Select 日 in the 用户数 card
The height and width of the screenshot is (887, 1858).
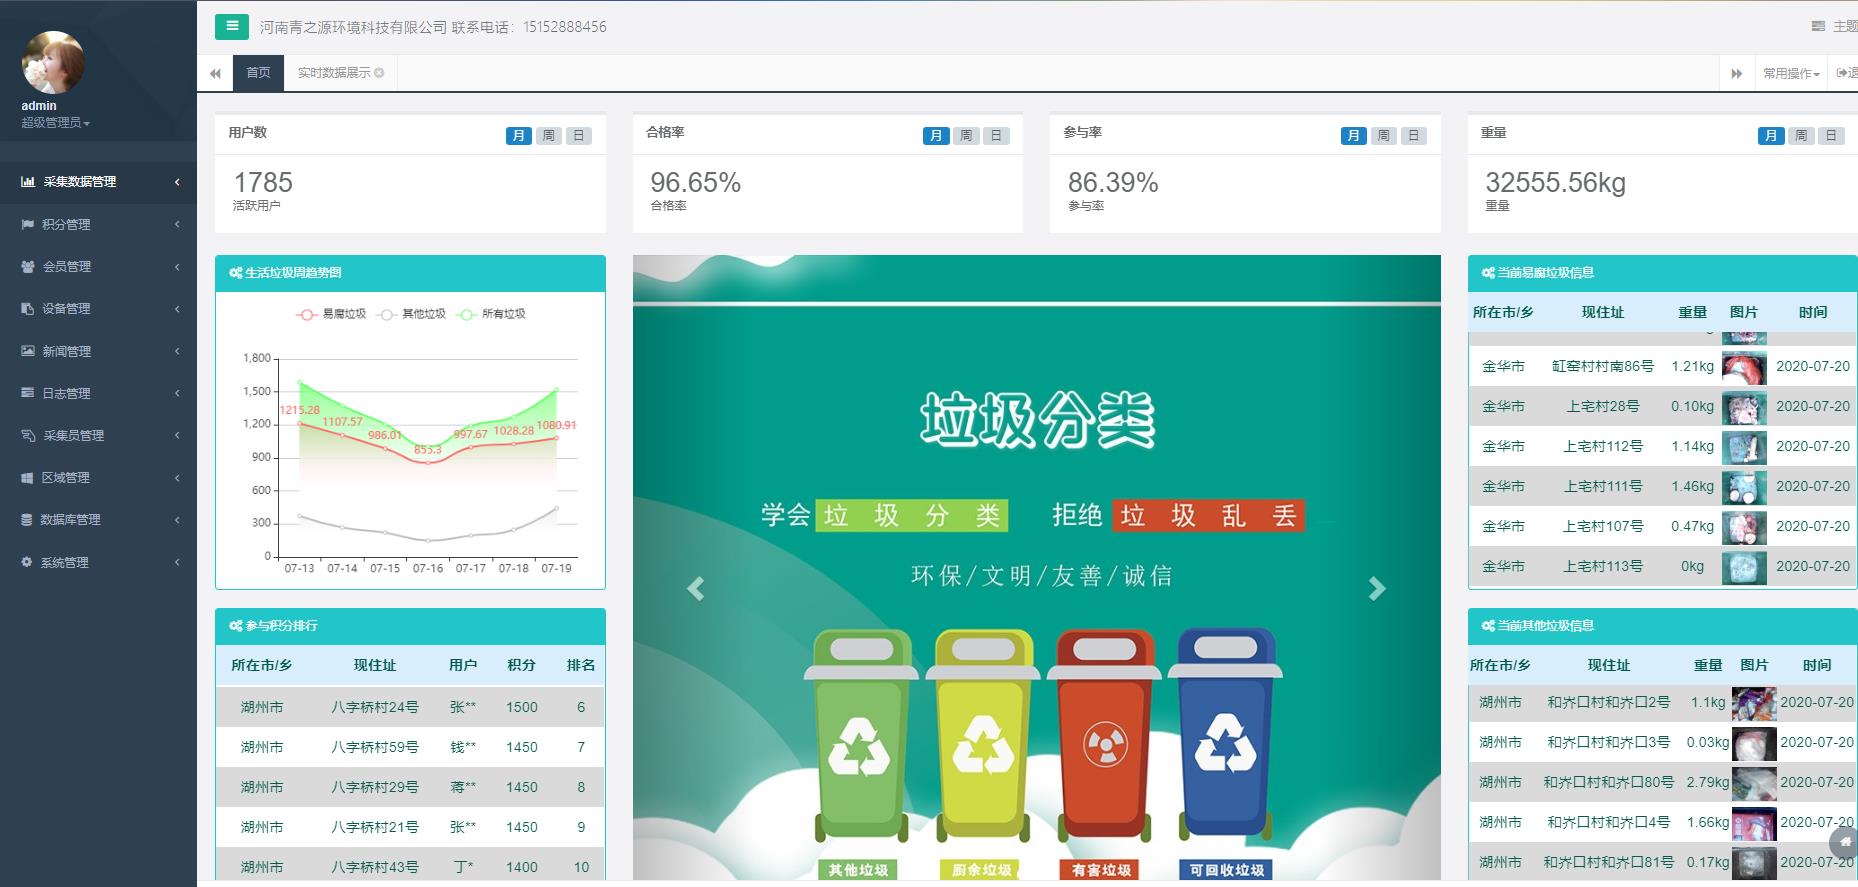(x=578, y=136)
